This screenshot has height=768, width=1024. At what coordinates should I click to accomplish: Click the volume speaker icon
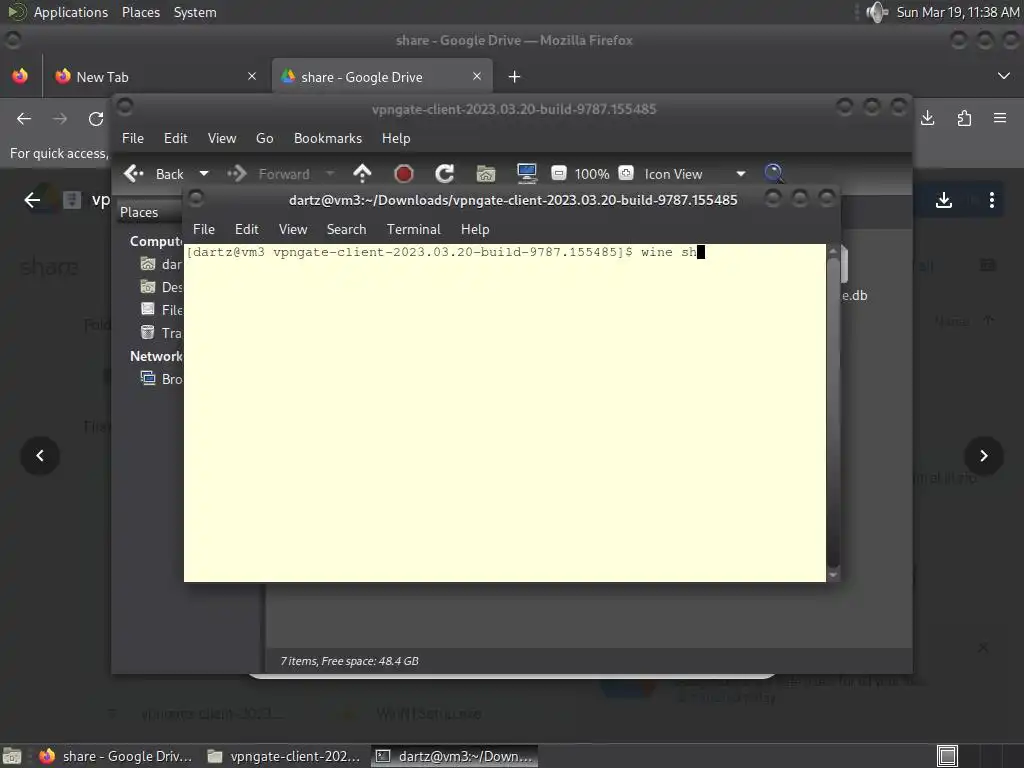point(876,12)
